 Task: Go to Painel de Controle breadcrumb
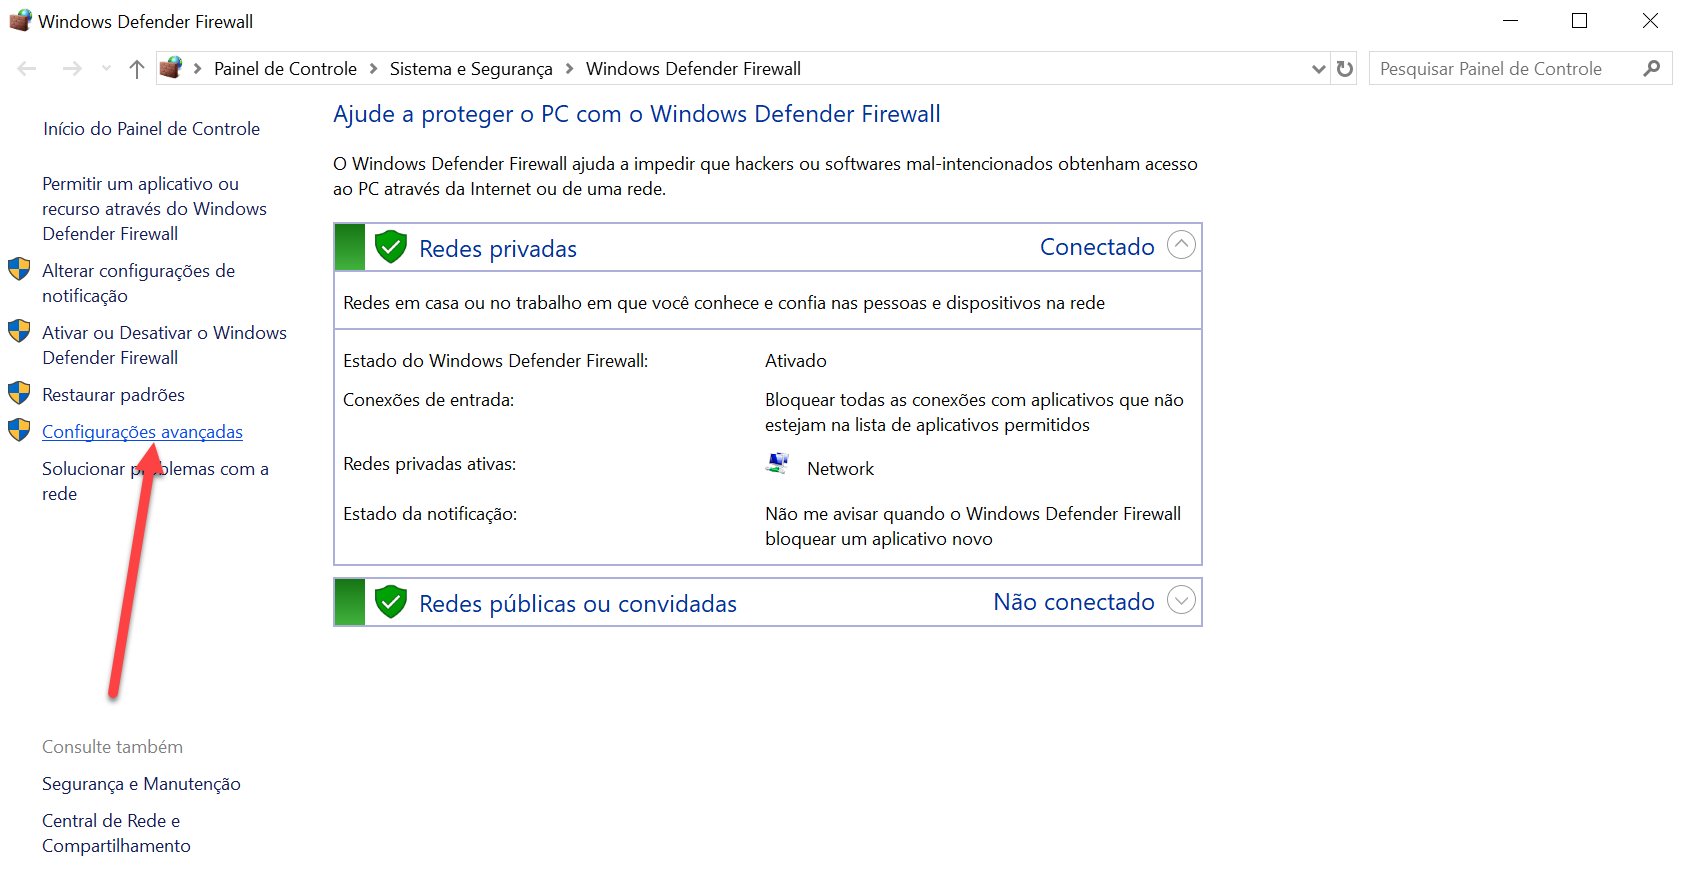point(285,69)
